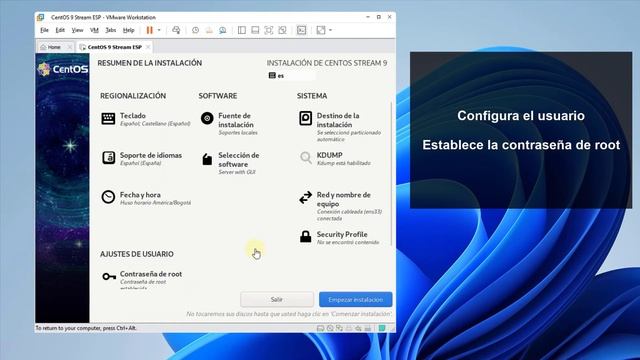Maximize the VMware Workstation window
Screen dimensions: 640x360
point(379,17)
